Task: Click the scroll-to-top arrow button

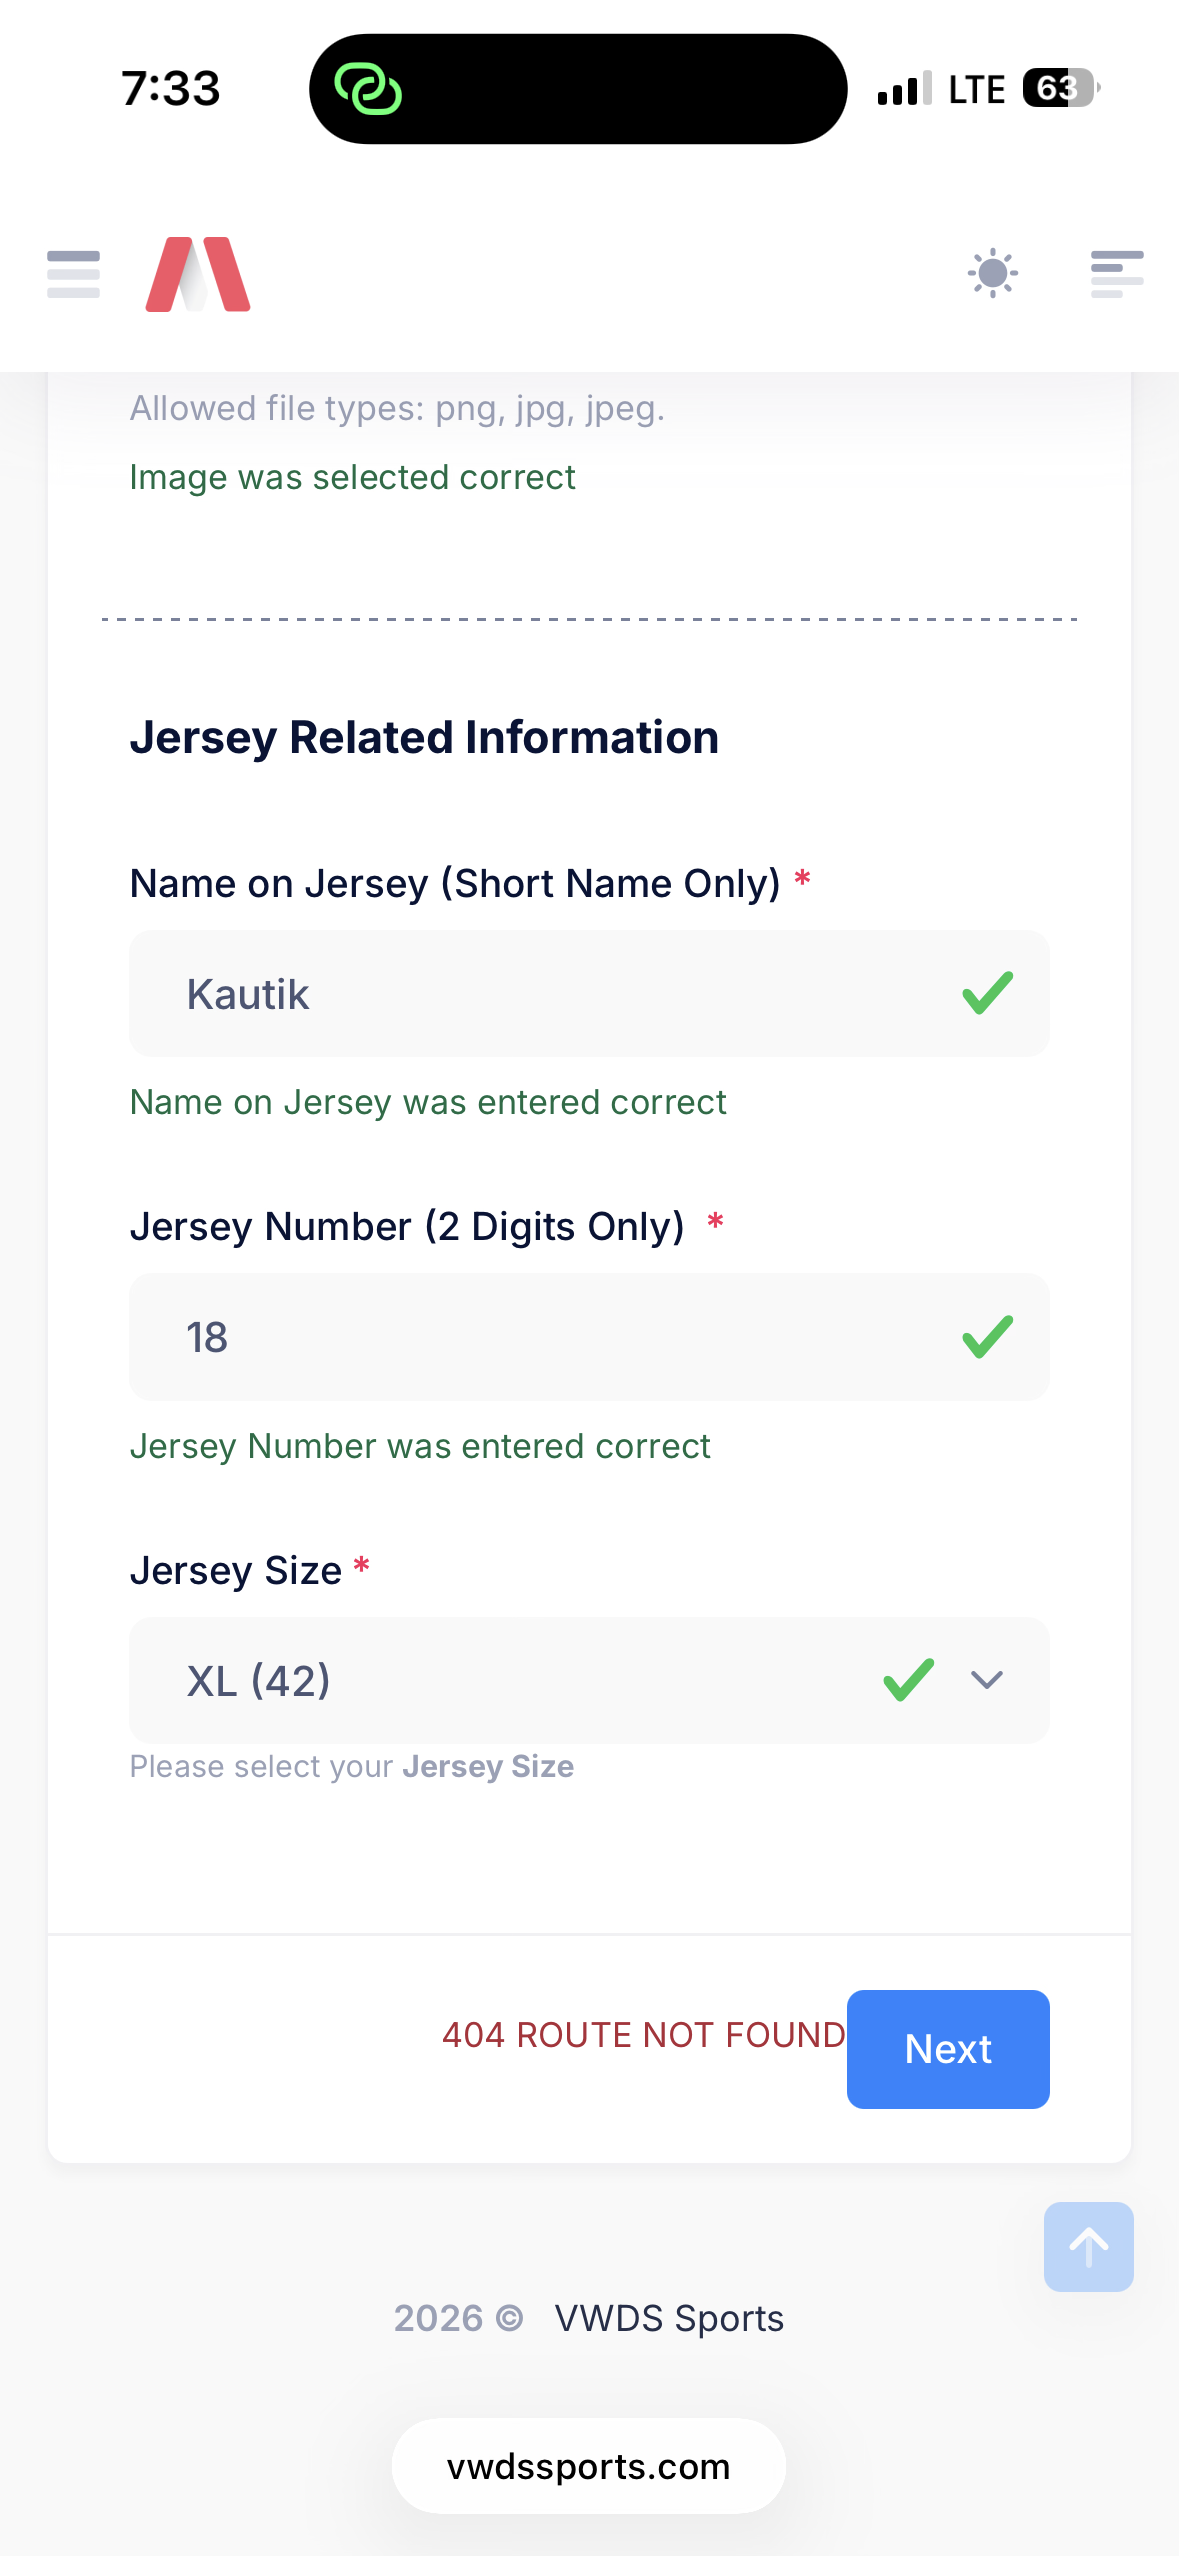Action: (x=1088, y=2247)
